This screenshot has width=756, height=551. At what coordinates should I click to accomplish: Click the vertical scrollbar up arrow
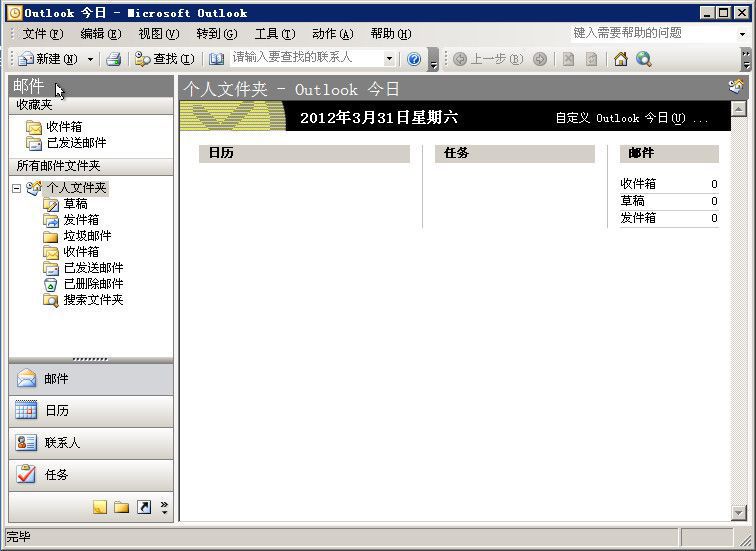tap(739, 109)
